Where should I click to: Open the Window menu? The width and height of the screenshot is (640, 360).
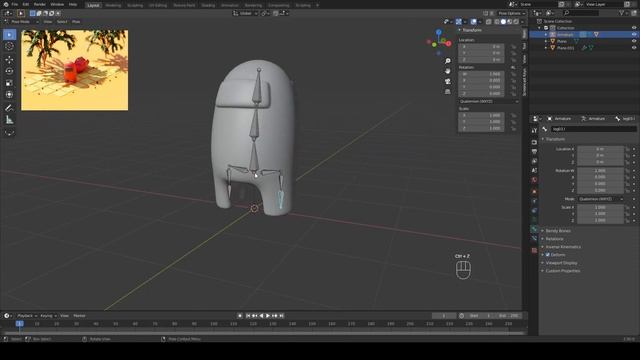tap(57, 4)
